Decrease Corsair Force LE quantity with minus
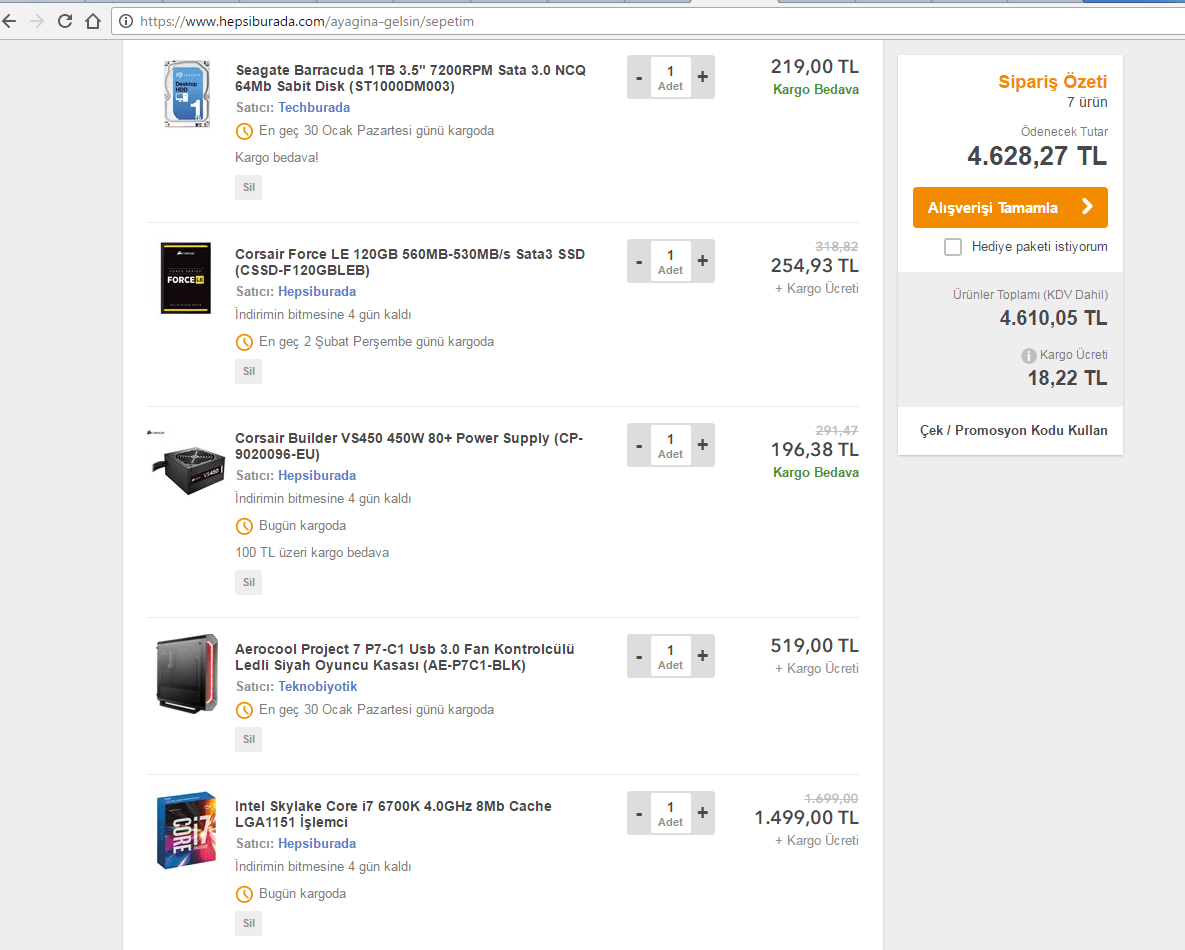The width and height of the screenshot is (1185, 950). pos(639,261)
